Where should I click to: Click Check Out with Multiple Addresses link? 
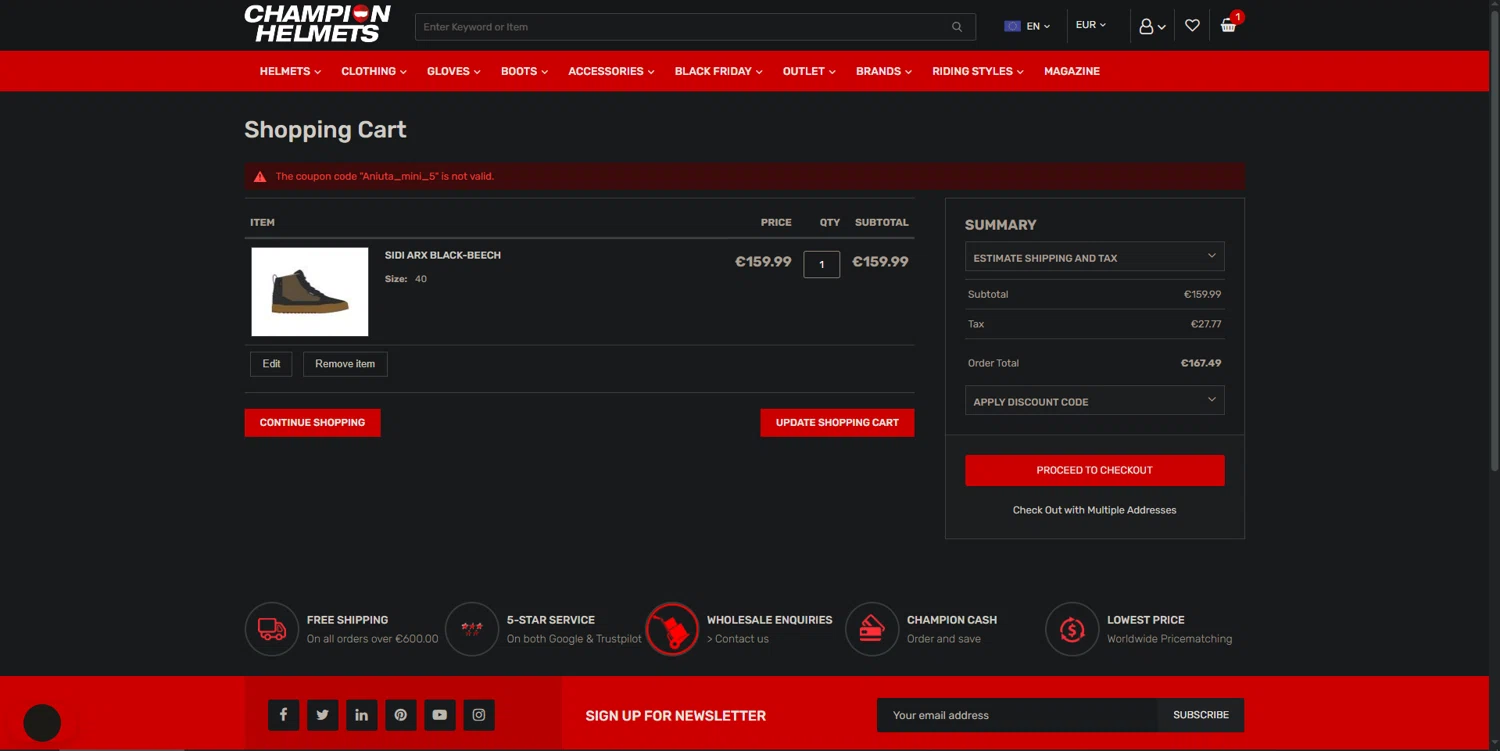(x=1094, y=510)
